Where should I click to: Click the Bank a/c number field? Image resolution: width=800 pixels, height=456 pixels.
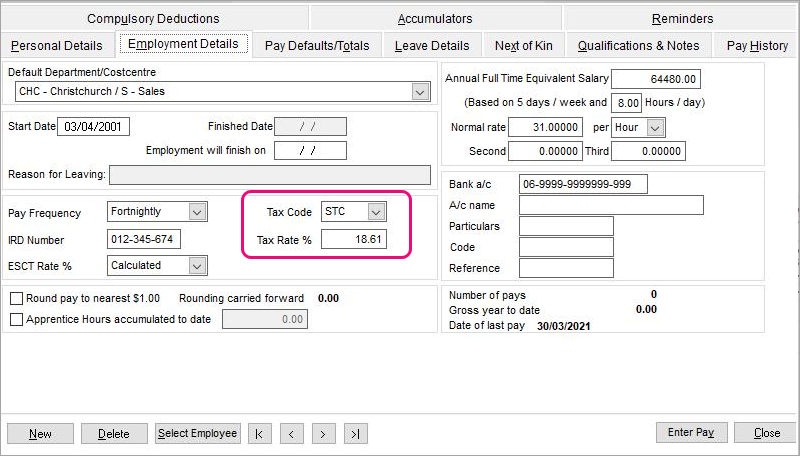pyautogui.click(x=583, y=184)
